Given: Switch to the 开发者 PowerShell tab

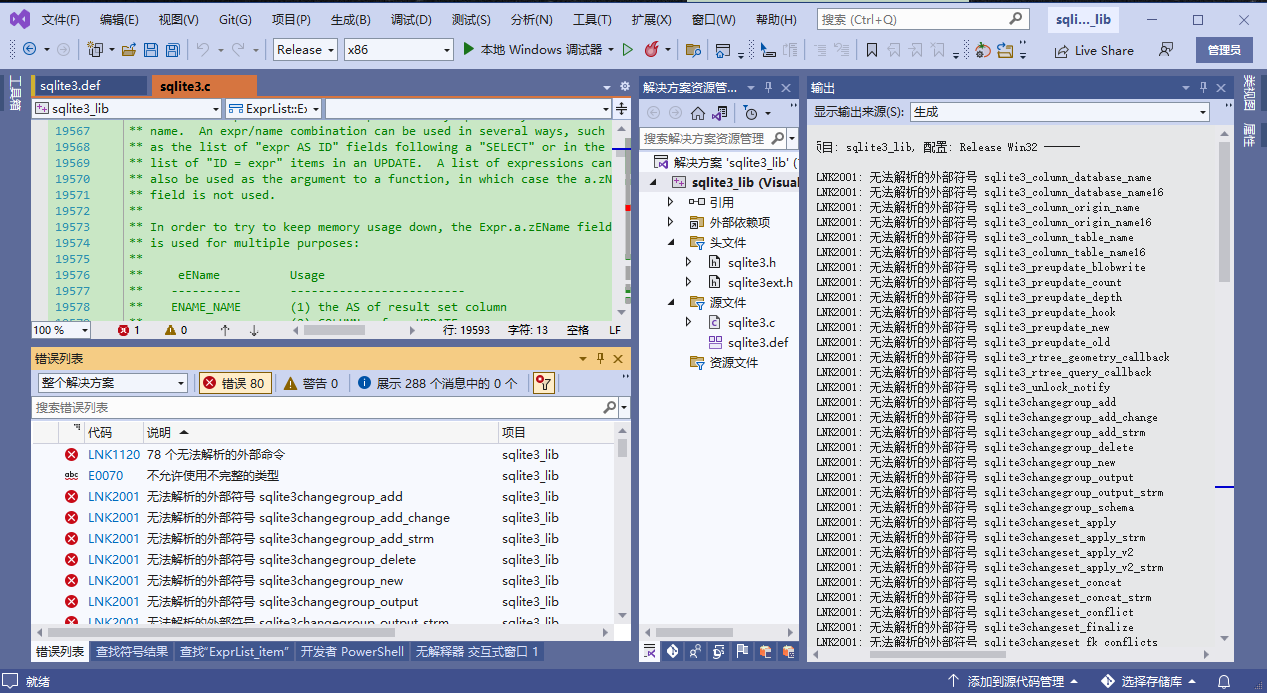Looking at the screenshot, I should [352, 651].
